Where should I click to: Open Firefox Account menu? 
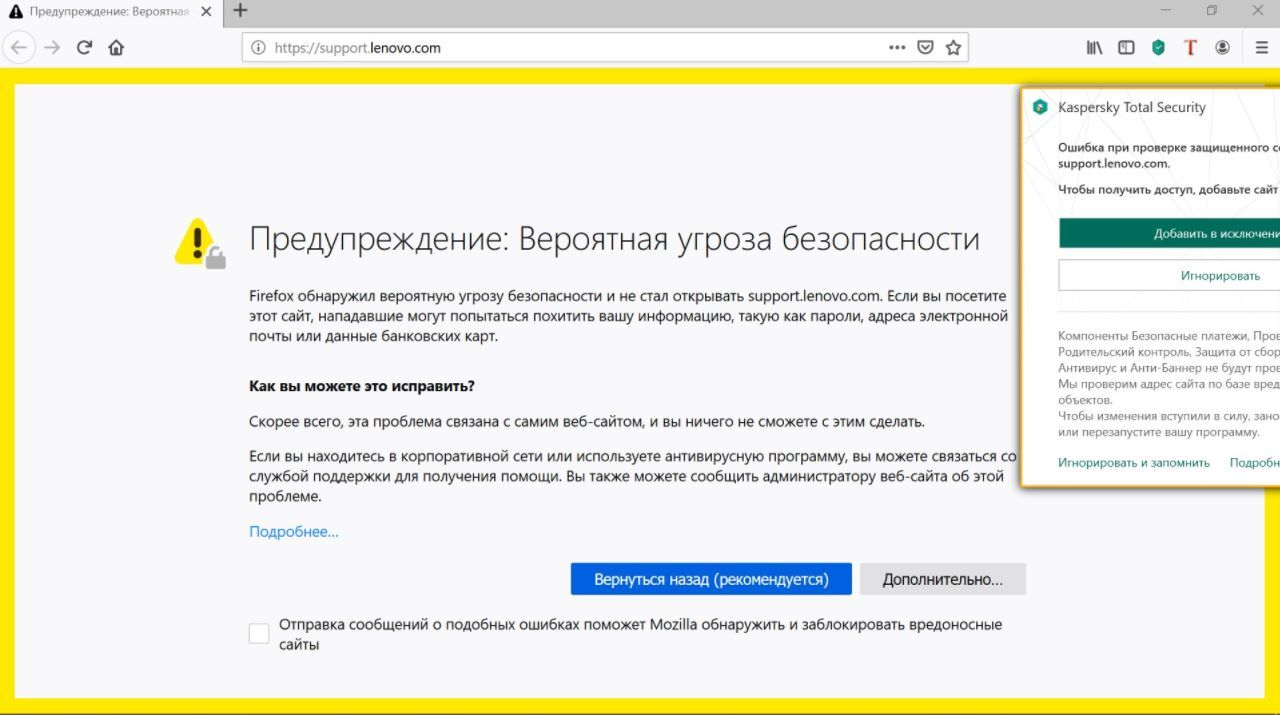point(1222,47)
